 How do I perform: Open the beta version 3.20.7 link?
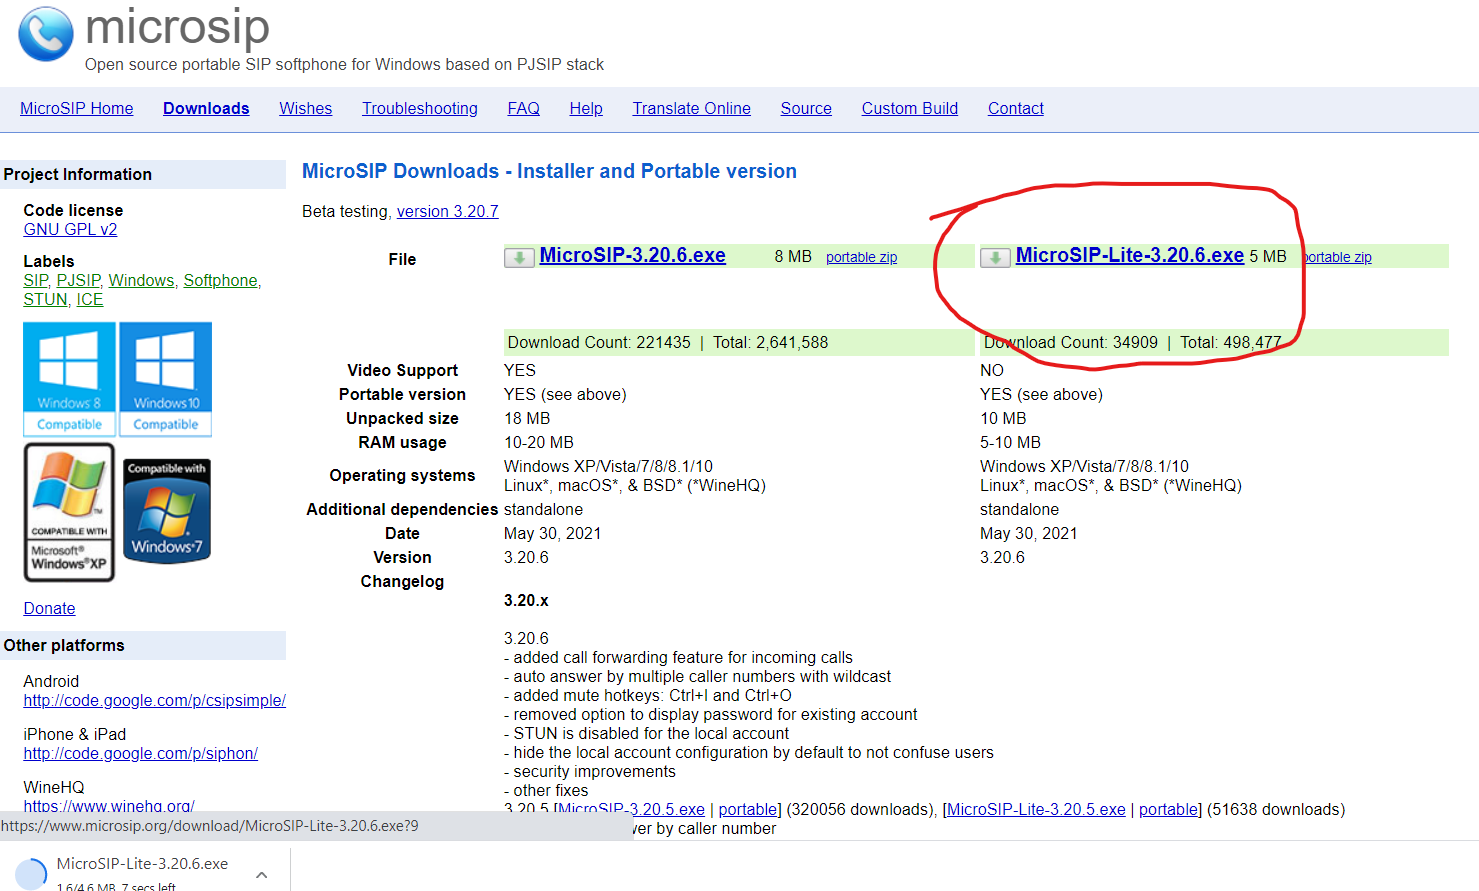click(448, 211)
